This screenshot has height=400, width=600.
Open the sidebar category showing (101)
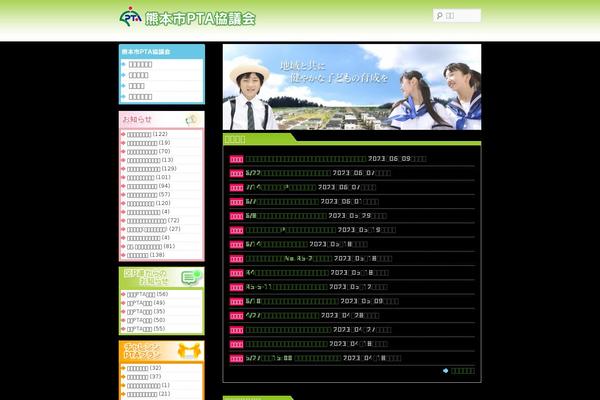tap(148, 178)
